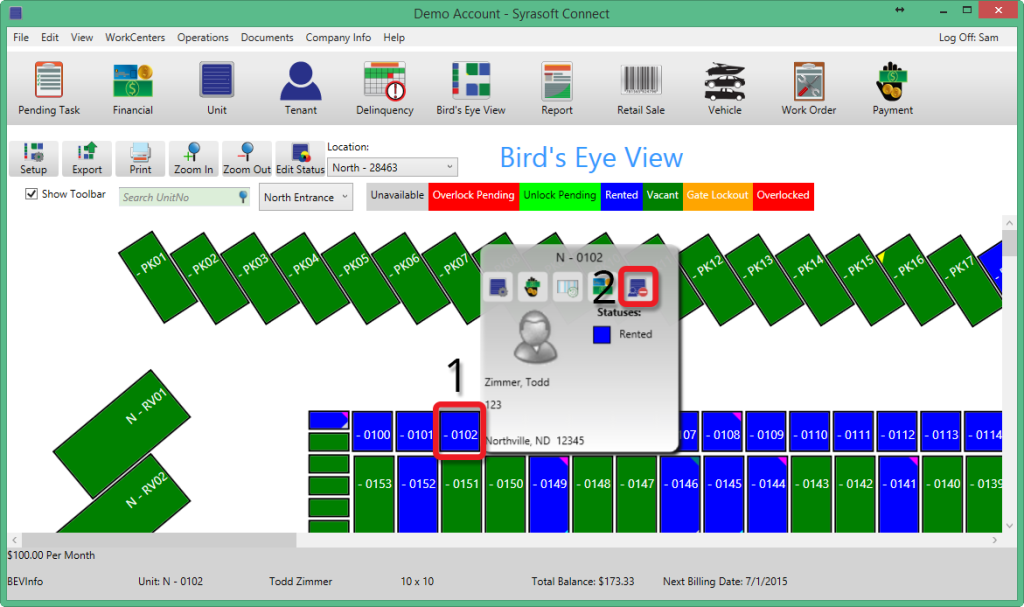Click the Gate Lockout orange legend

(717, 195)
